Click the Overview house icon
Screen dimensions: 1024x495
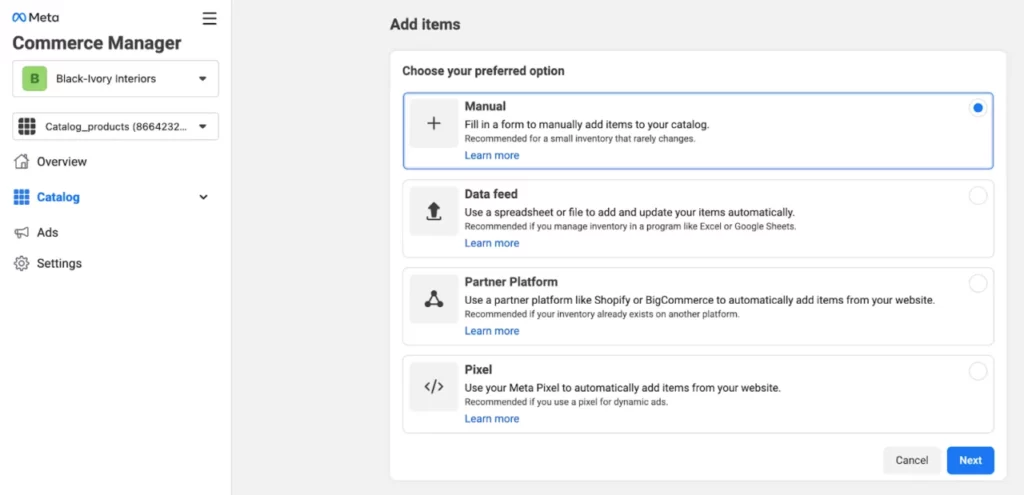pos(22,161)
